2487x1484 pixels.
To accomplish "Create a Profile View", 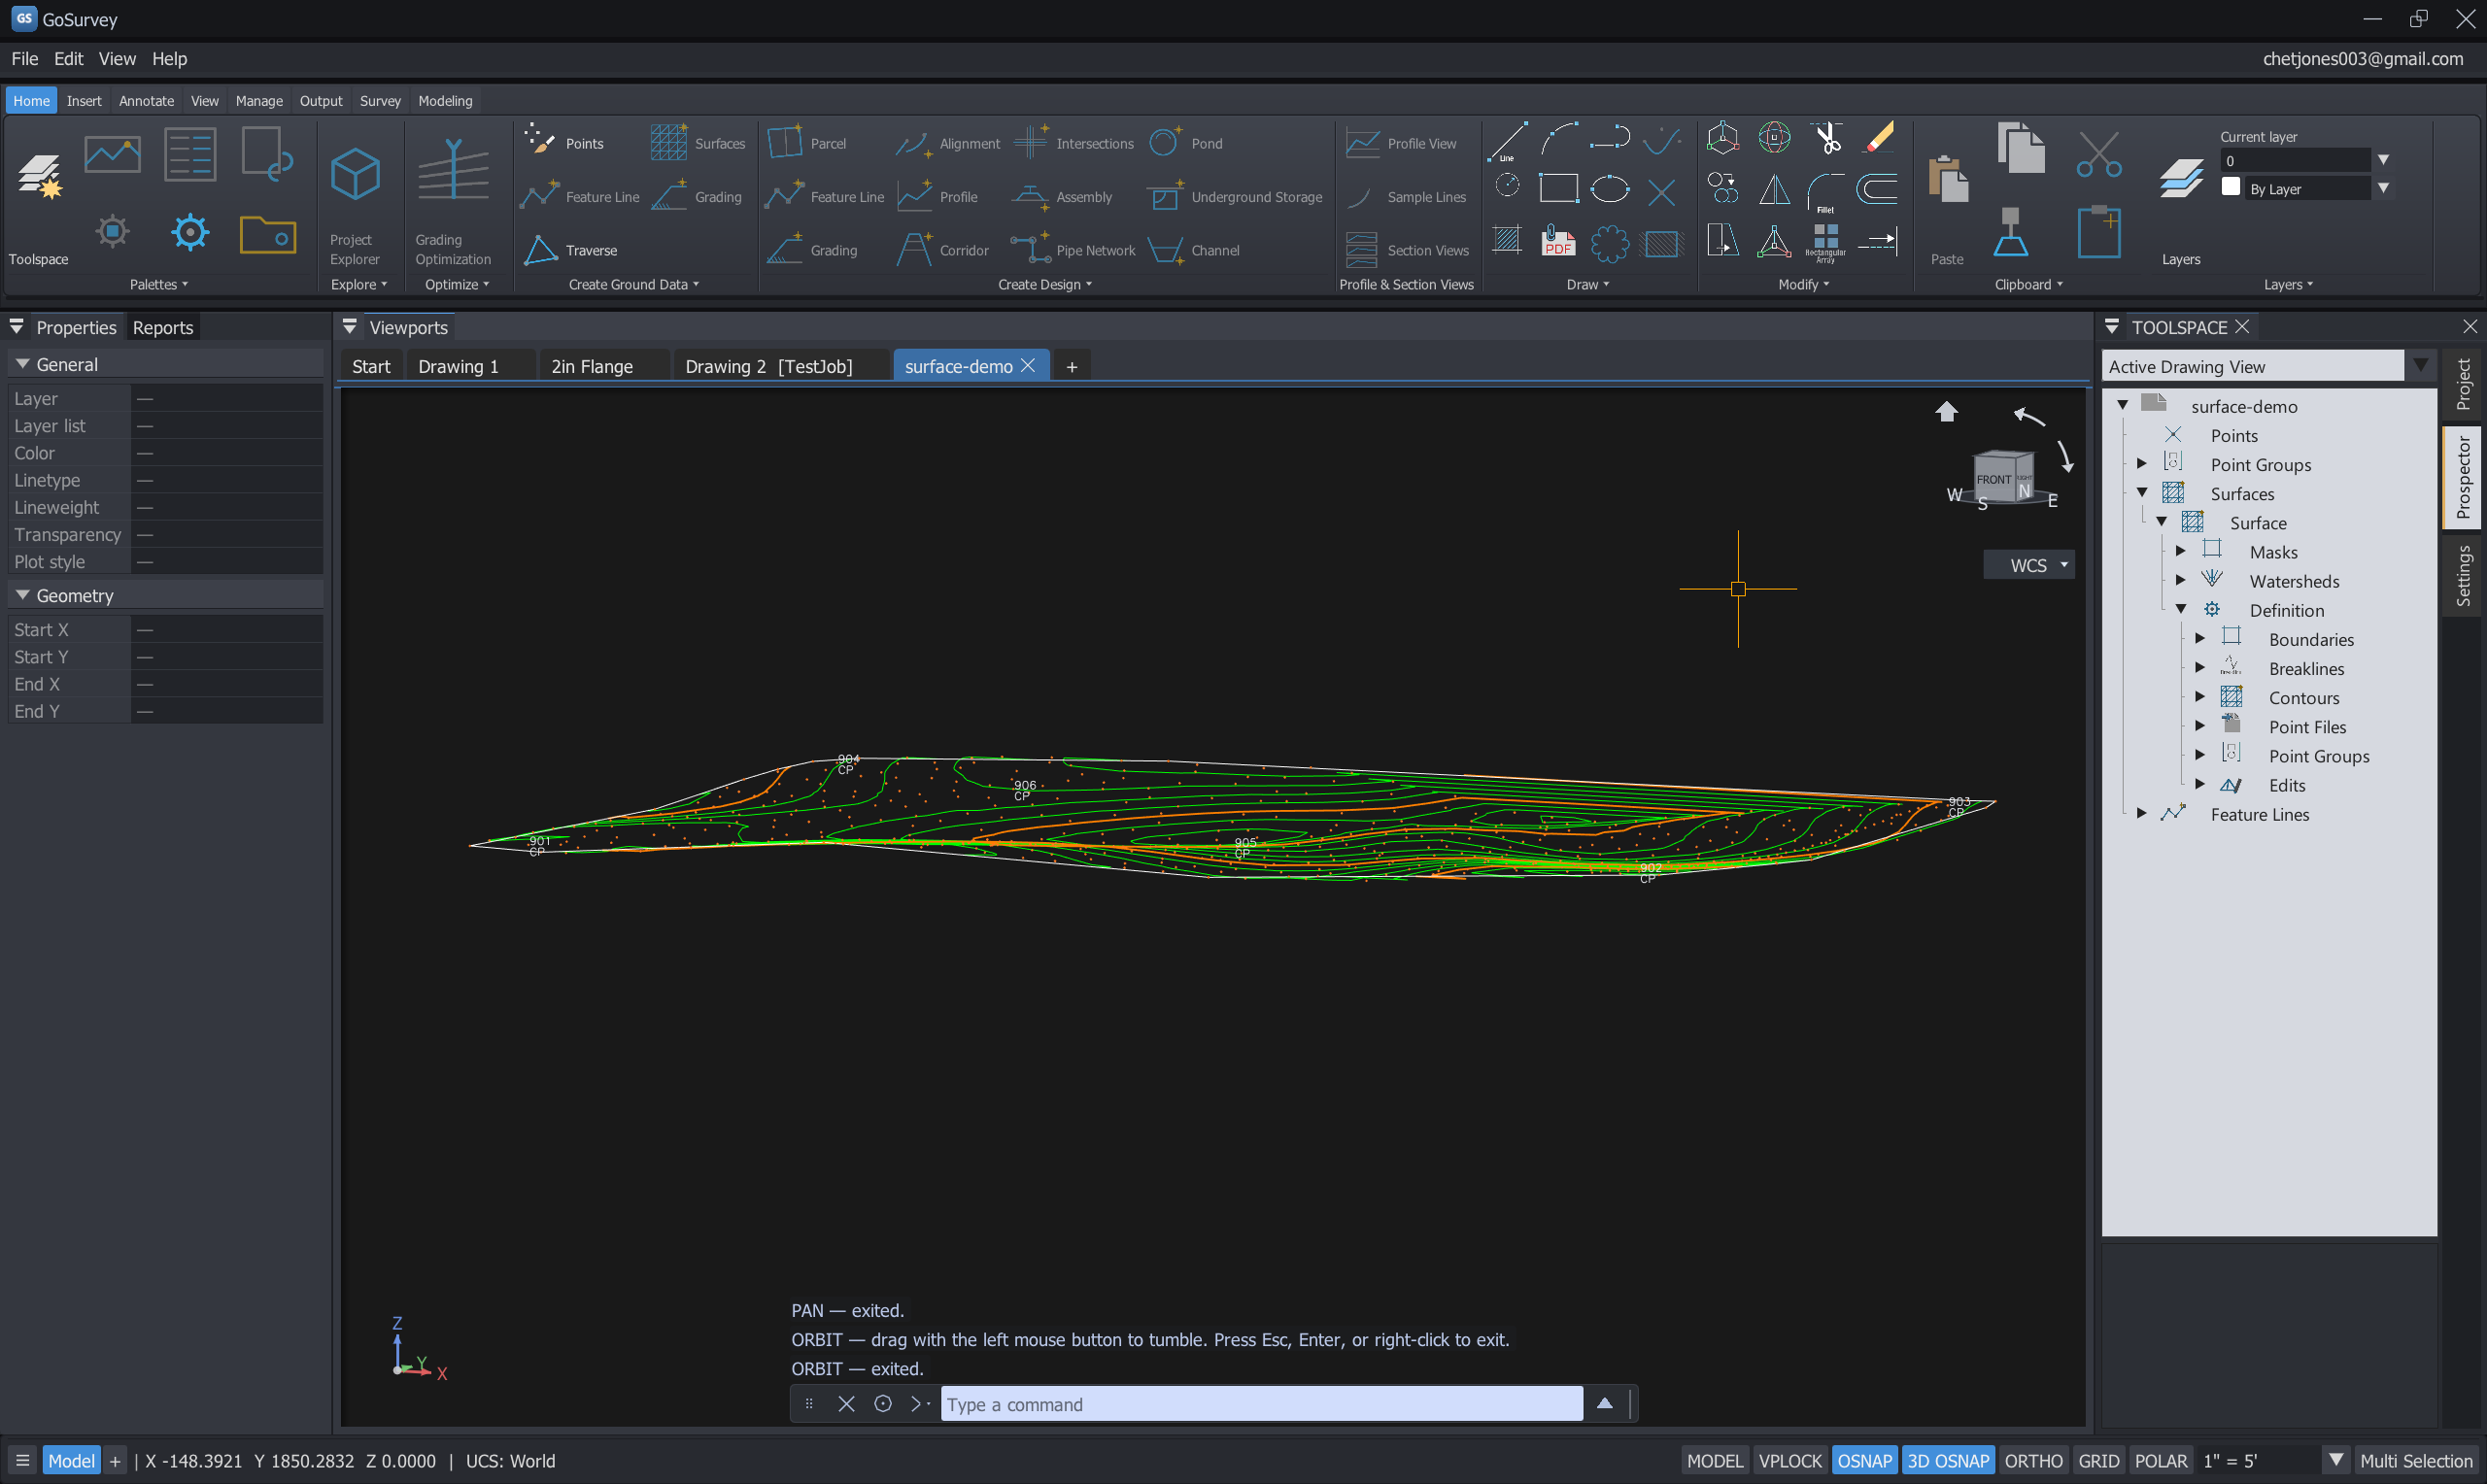I will point(1400,143).
